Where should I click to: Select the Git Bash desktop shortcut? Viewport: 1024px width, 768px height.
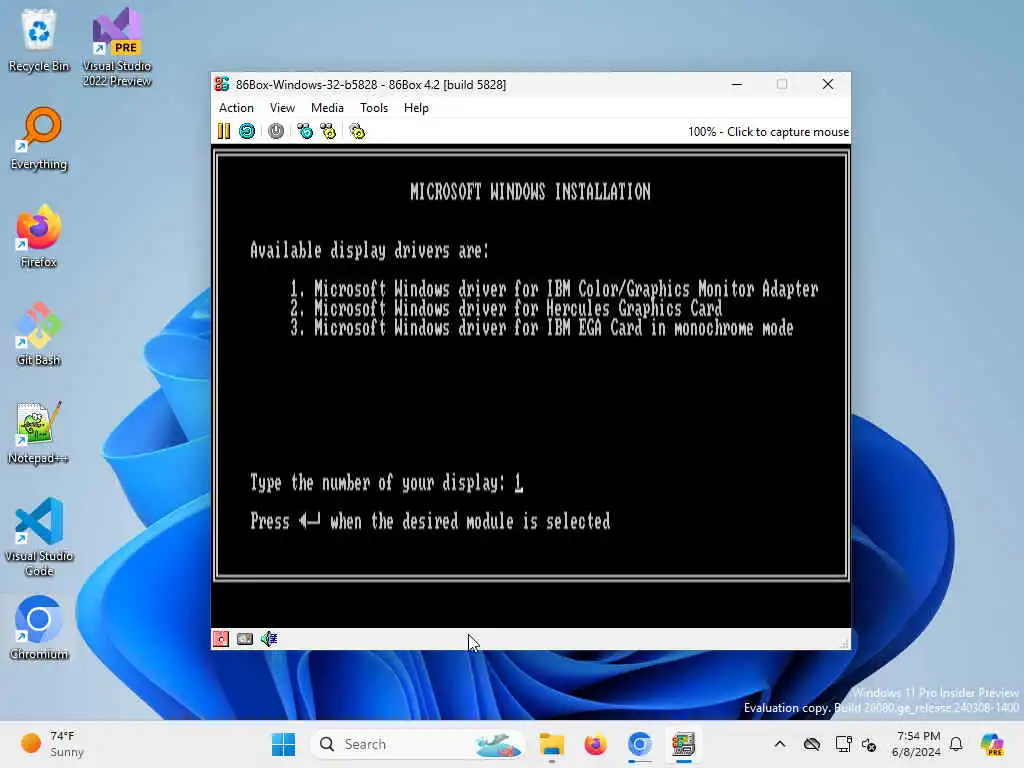click(39, 334)
